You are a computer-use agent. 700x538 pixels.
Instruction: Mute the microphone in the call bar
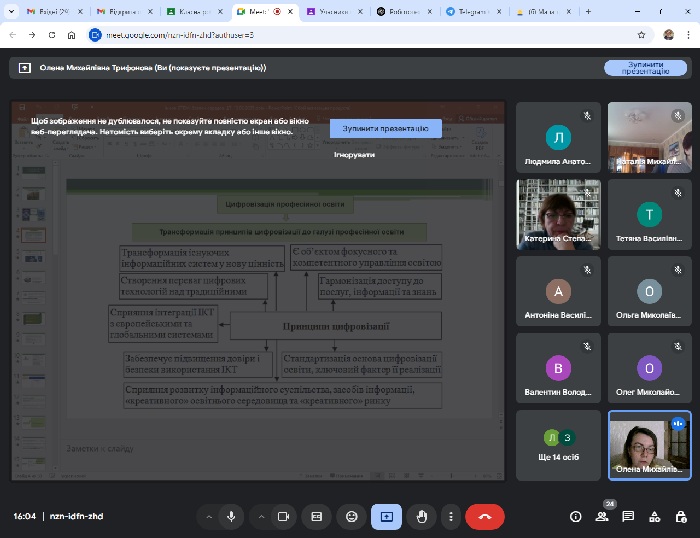coord(231,516)
